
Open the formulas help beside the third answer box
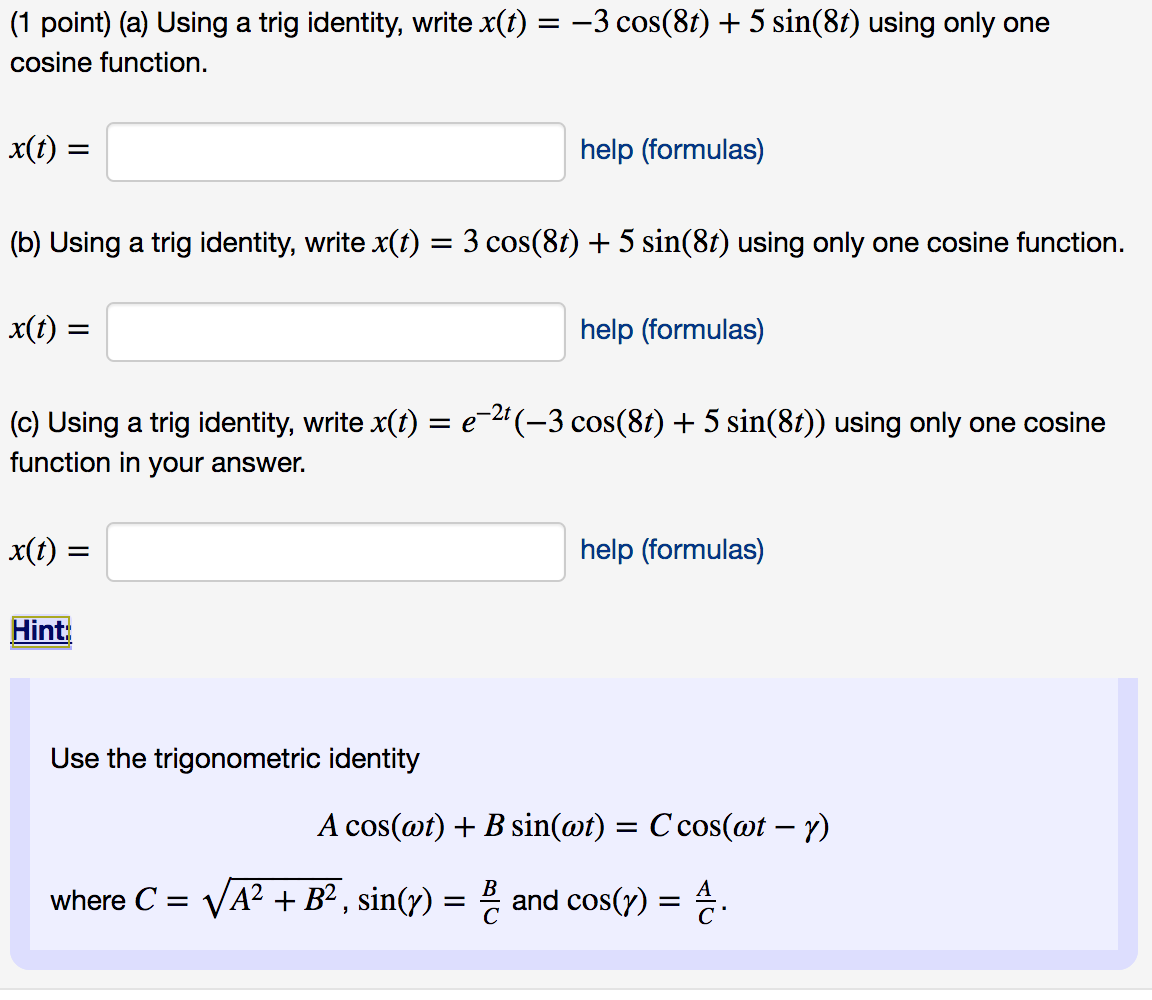pos(671,550)
